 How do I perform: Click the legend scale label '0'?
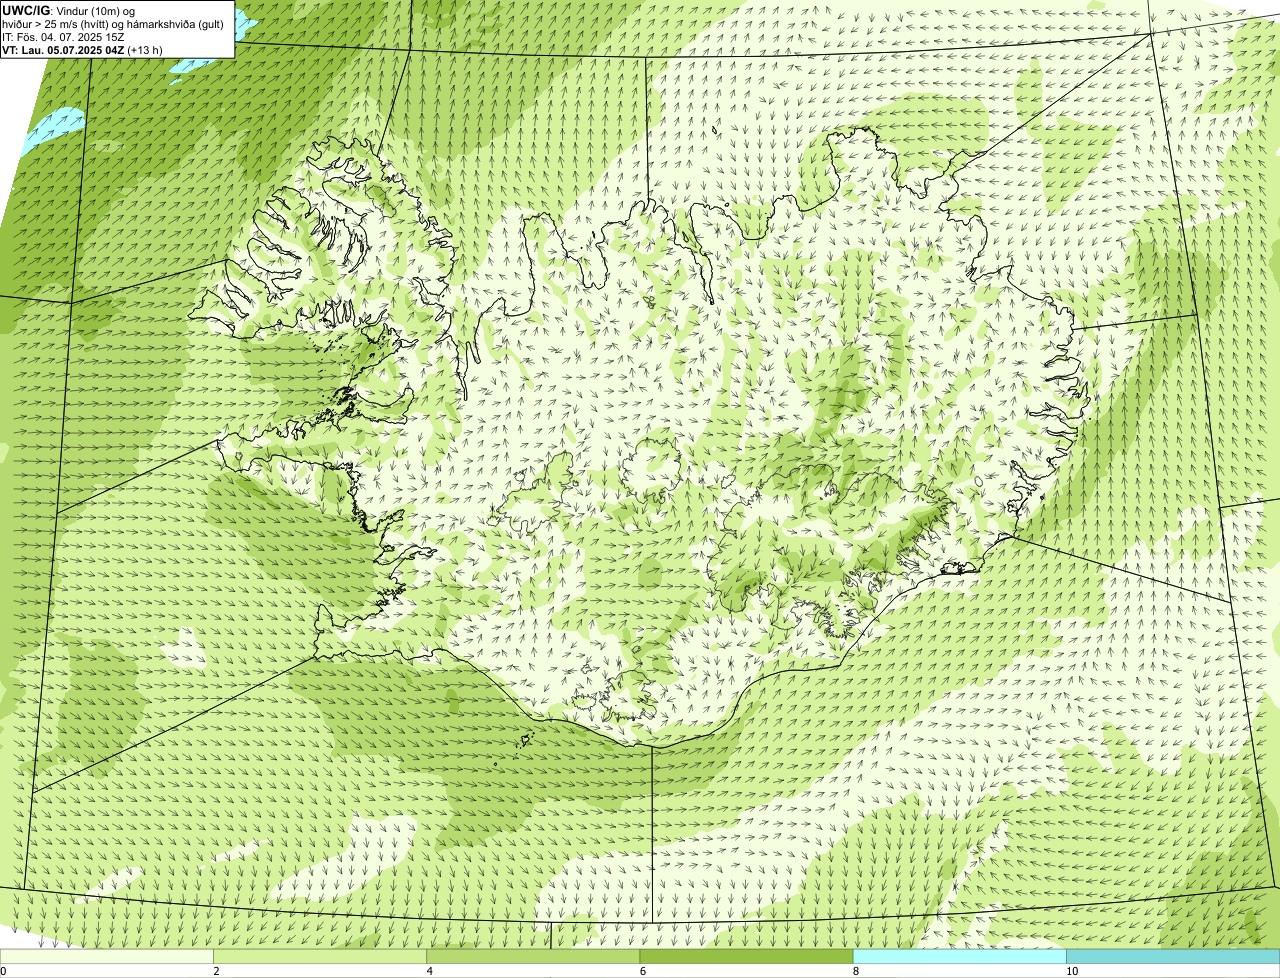coord(3,971)
